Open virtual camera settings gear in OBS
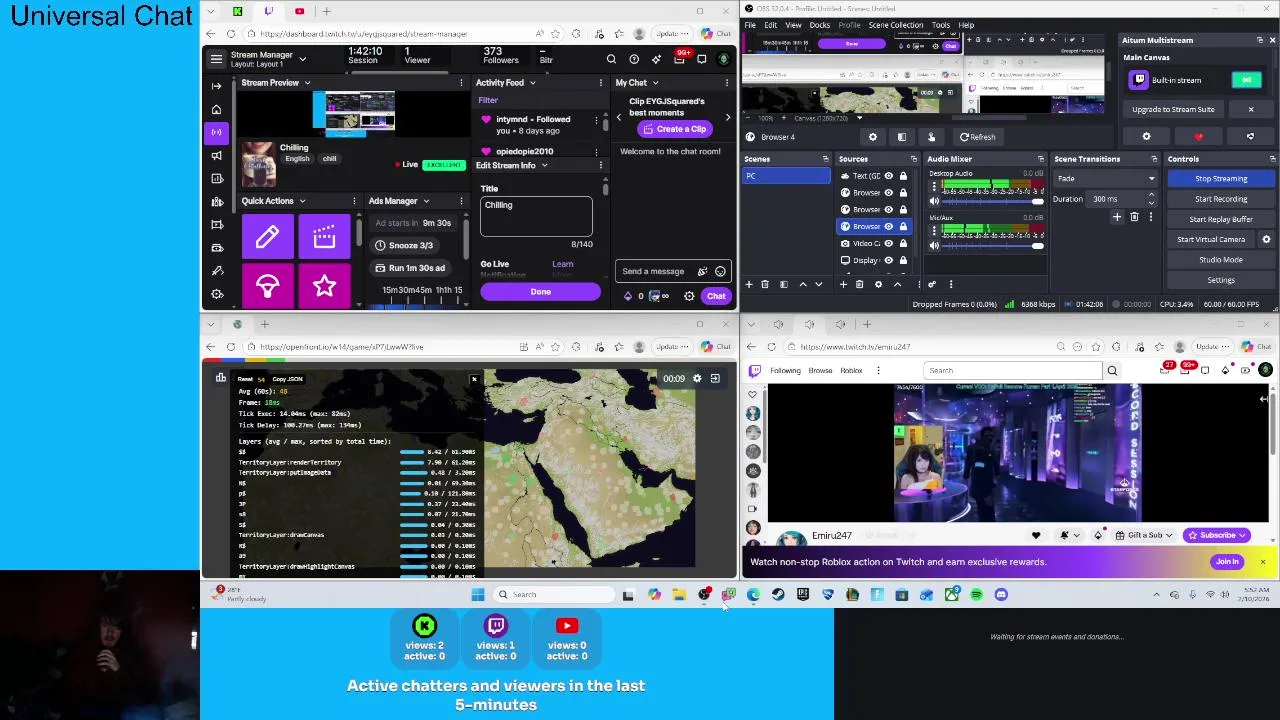1280x720 pixels. coord(1266,239)
